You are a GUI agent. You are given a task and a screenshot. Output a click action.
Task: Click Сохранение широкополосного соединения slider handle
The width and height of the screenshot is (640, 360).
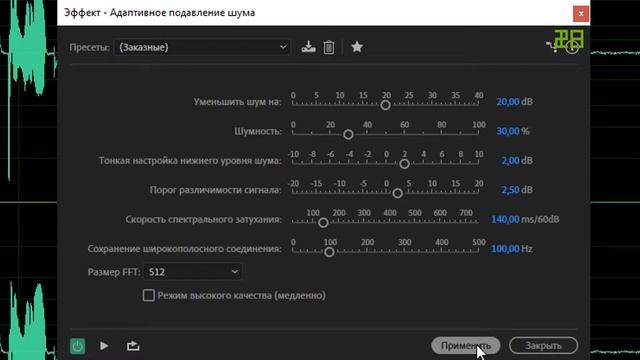click(x=329, y=252)
